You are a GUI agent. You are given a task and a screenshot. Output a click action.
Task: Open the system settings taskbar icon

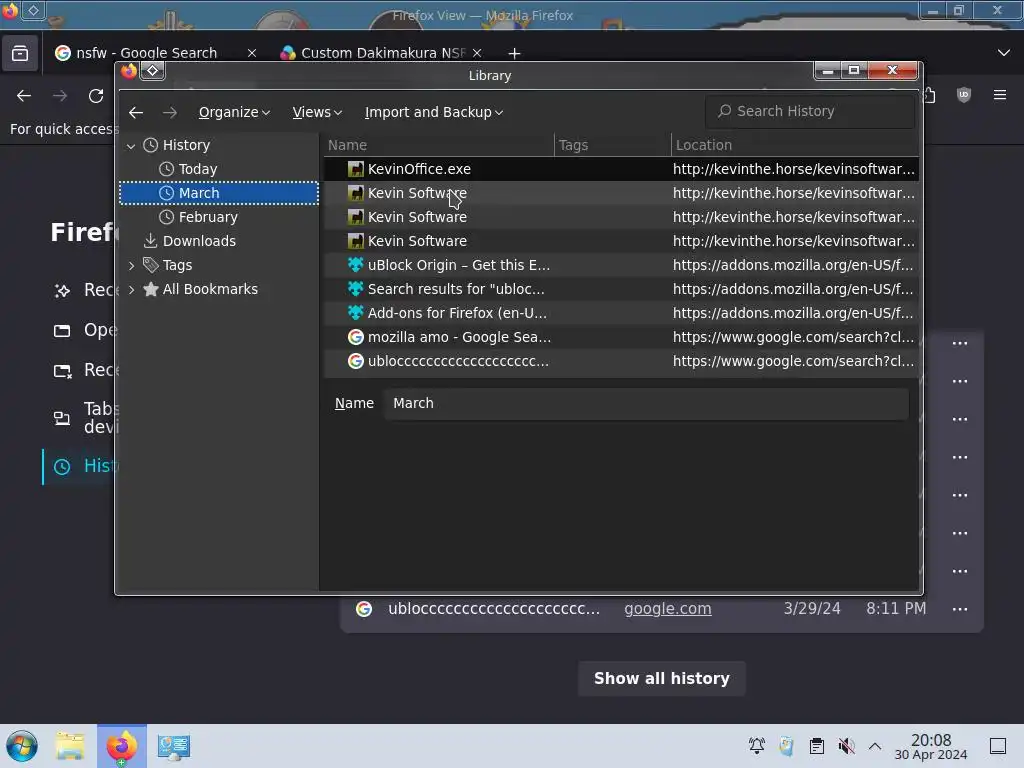pos(174,746)
